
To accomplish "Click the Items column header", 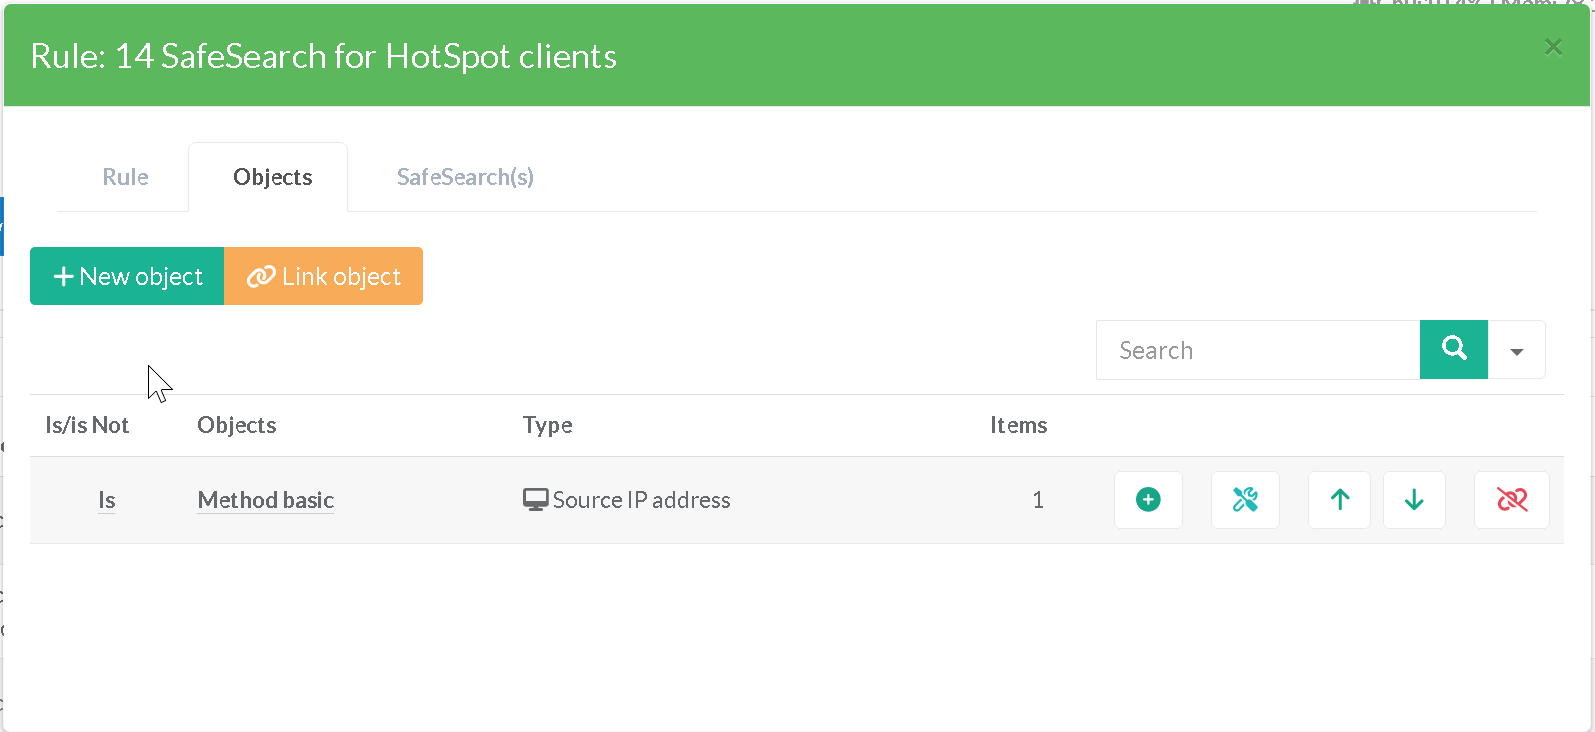I will (x=1018, y=425).
